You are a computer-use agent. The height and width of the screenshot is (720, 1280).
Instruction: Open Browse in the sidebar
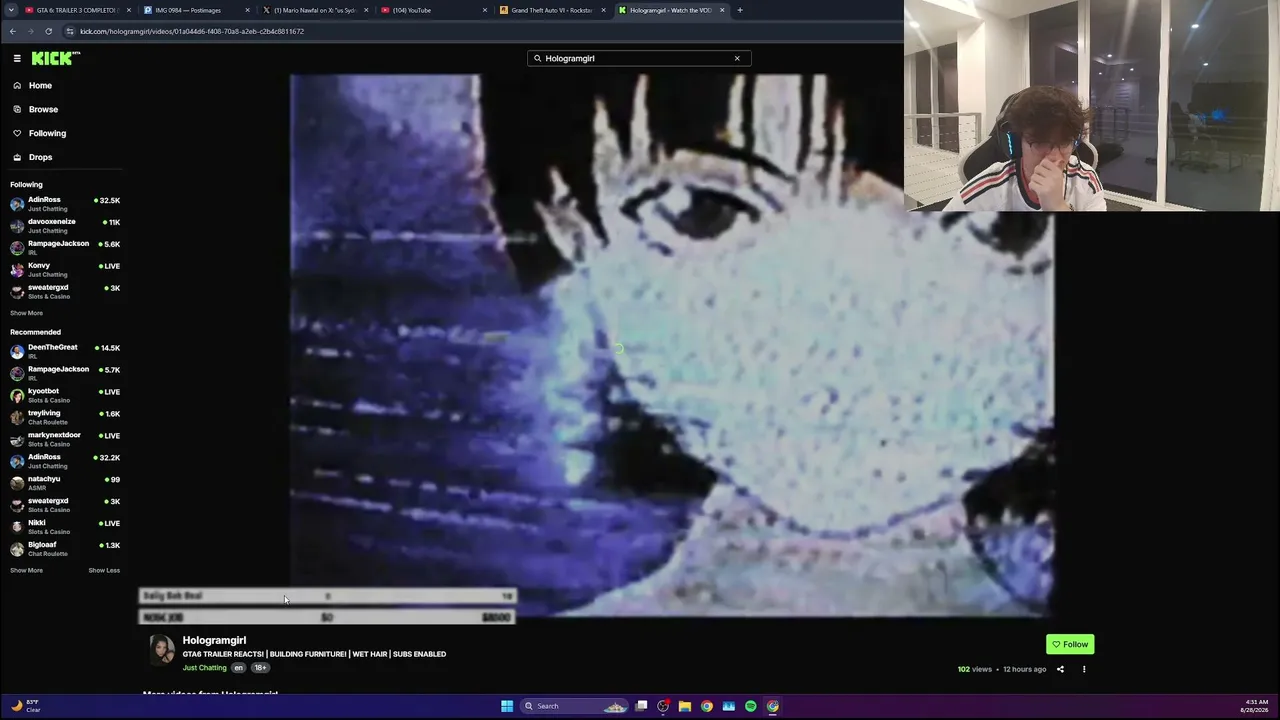[x=43, y=109]
